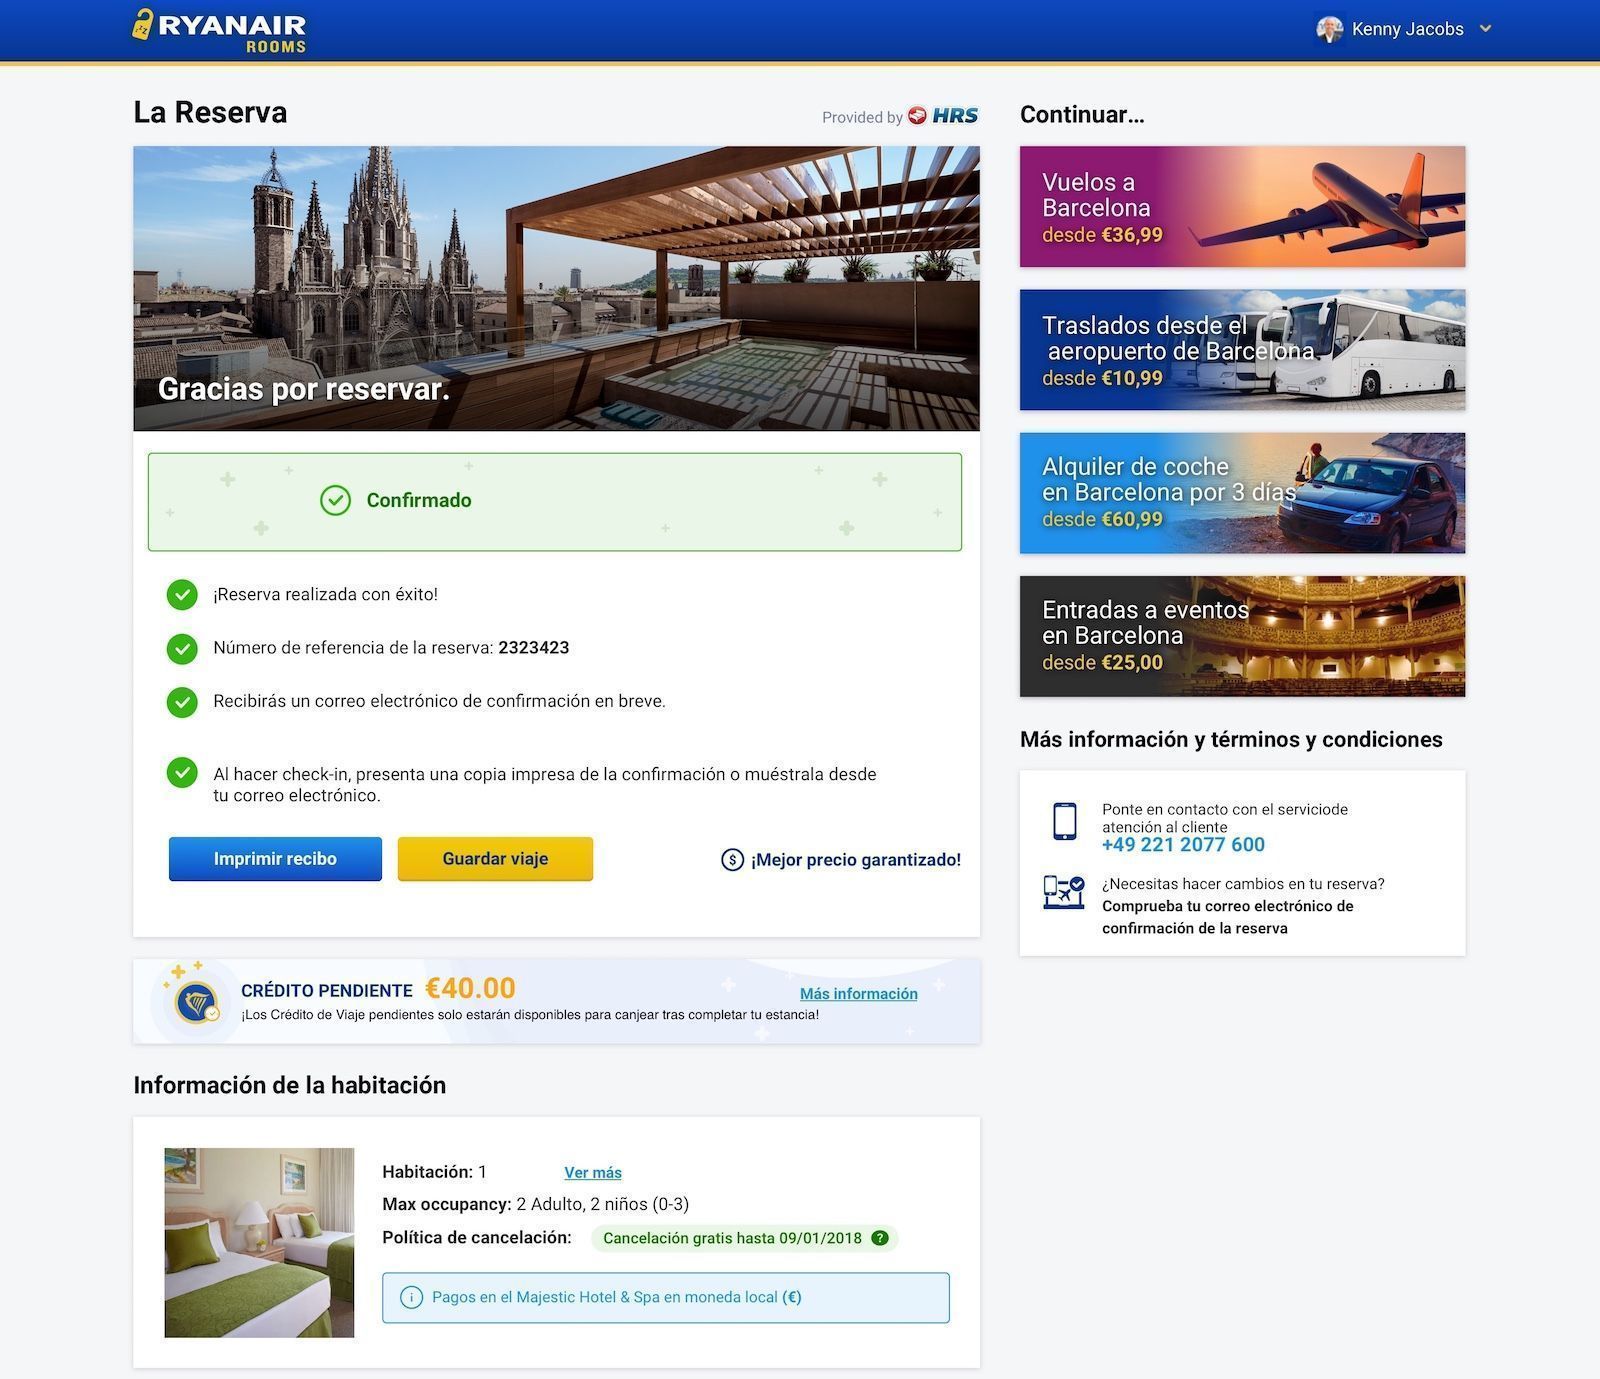
Task: Open Más información about pending credit
Action: [x=859, y=994]
